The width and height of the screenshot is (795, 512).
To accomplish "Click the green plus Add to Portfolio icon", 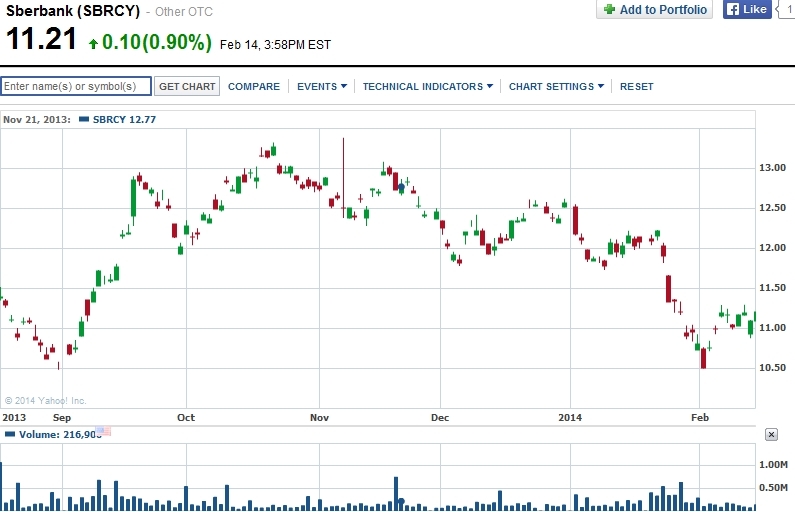I will [609, 9].
